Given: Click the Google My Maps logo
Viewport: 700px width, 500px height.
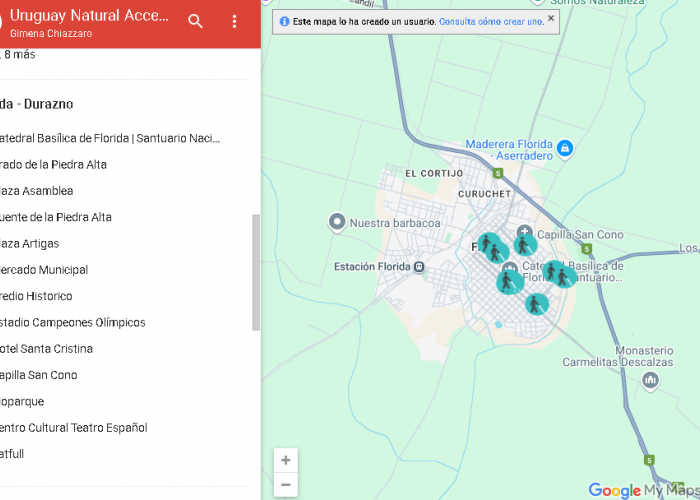Looking at the screenshot, I should (638, 490).
